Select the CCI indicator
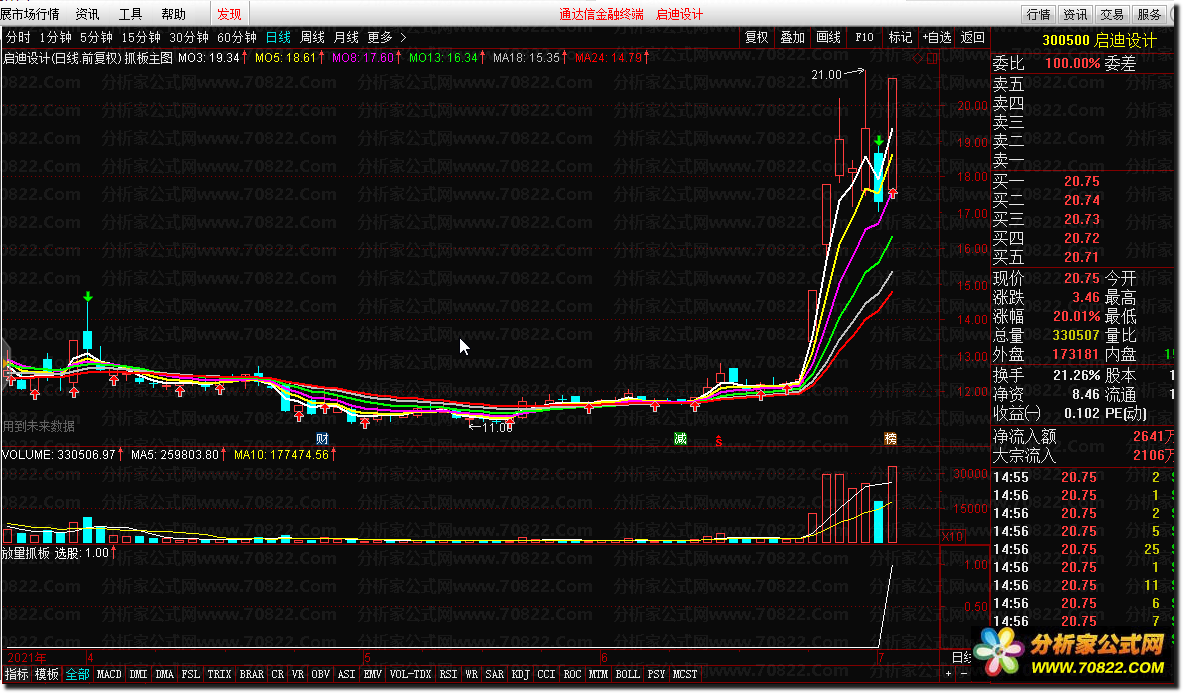 pyautogui.click(x=546, y=674)
